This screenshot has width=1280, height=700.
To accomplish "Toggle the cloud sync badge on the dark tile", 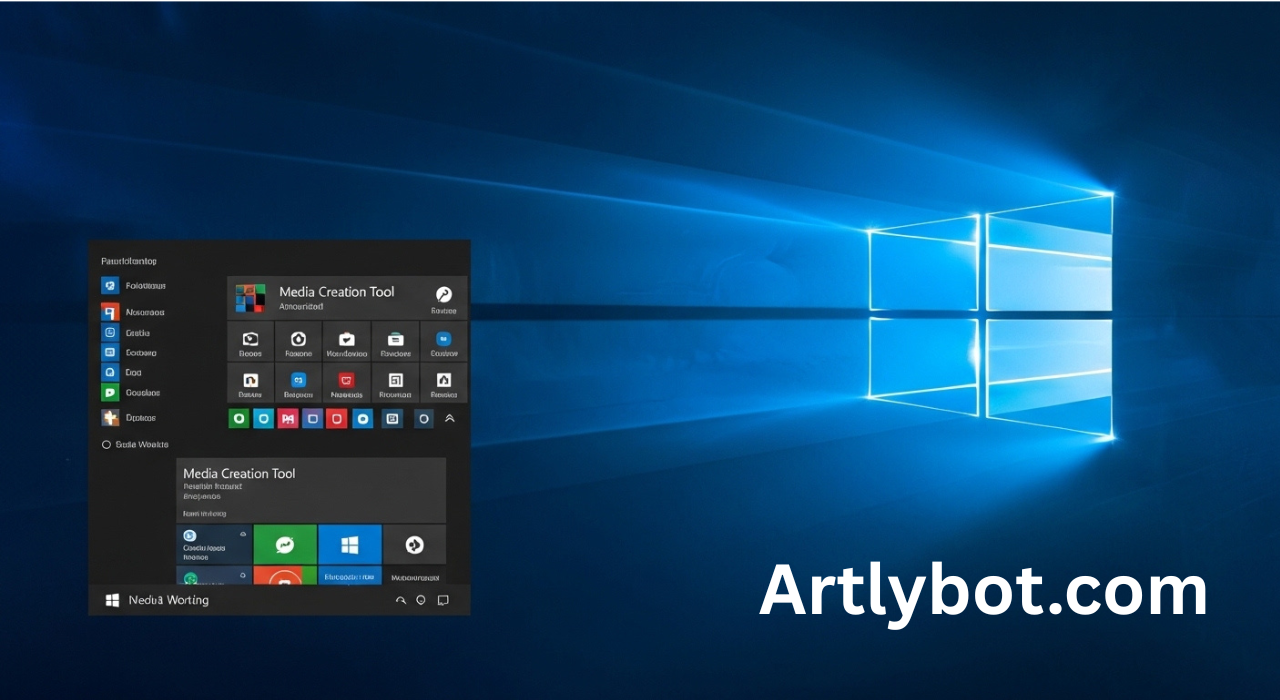I will 243,534.
